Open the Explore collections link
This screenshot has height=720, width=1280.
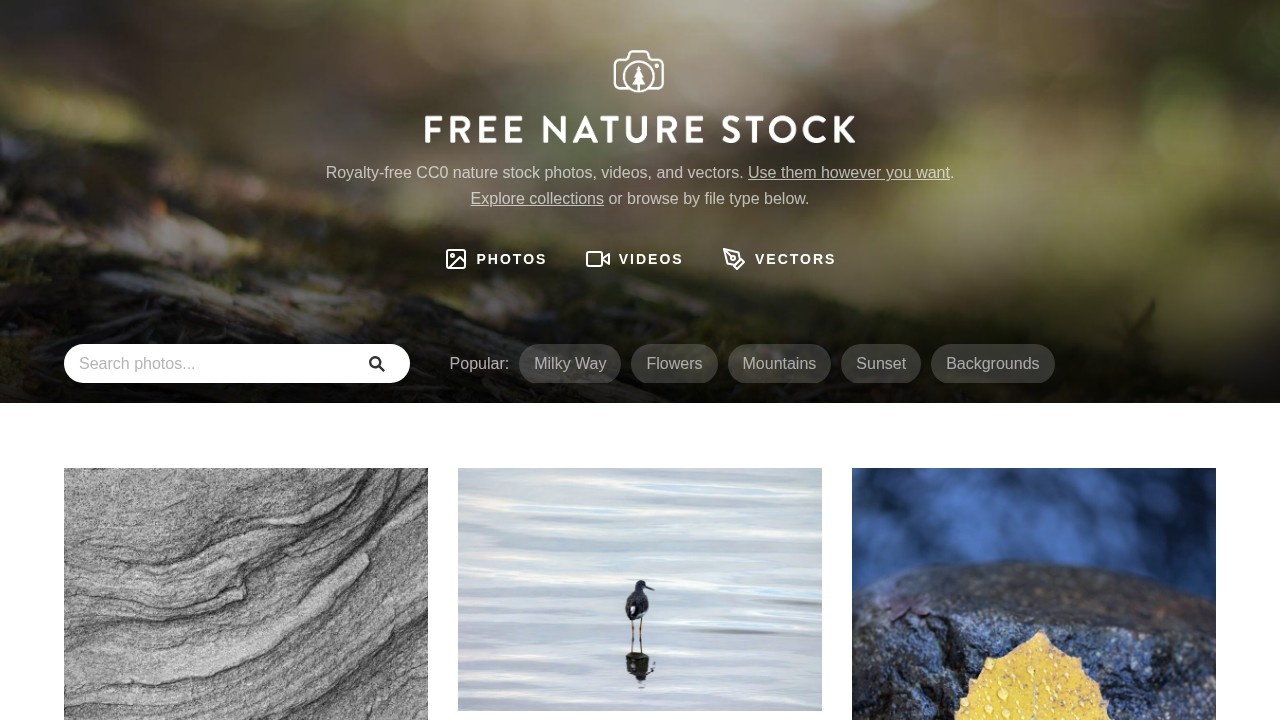(537, 199)
